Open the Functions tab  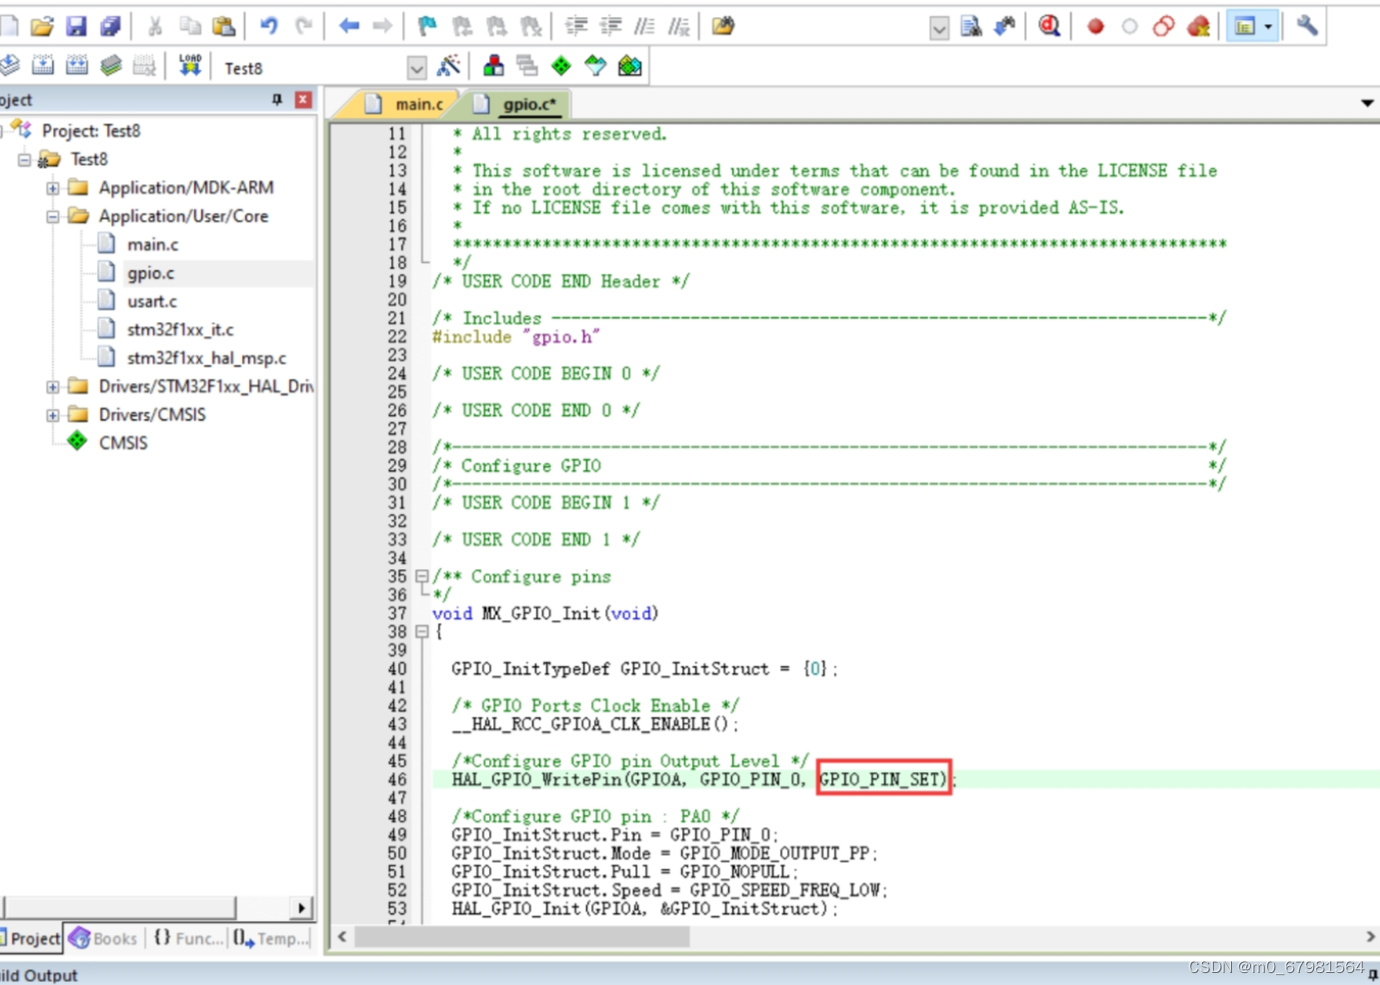point(188,938)
